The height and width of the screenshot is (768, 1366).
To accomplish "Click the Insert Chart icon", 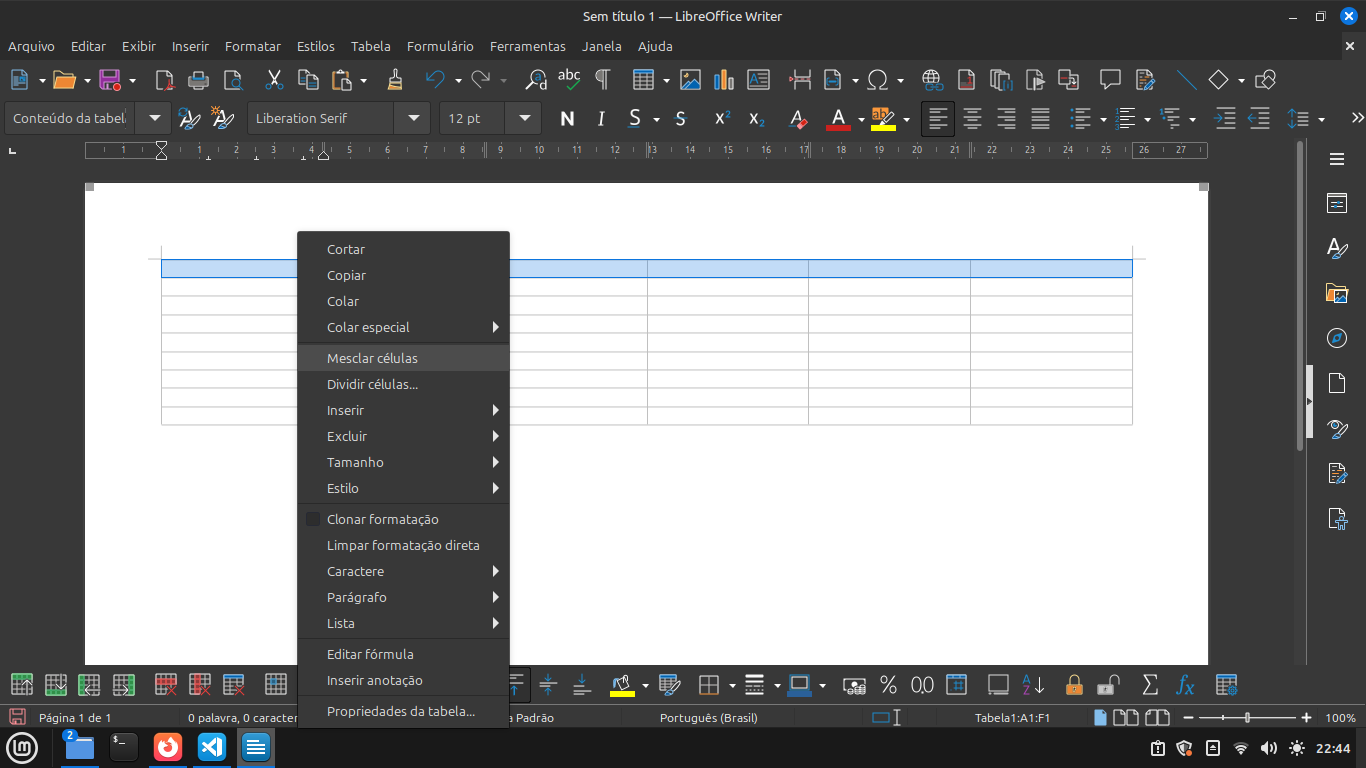I will point(724,80).
